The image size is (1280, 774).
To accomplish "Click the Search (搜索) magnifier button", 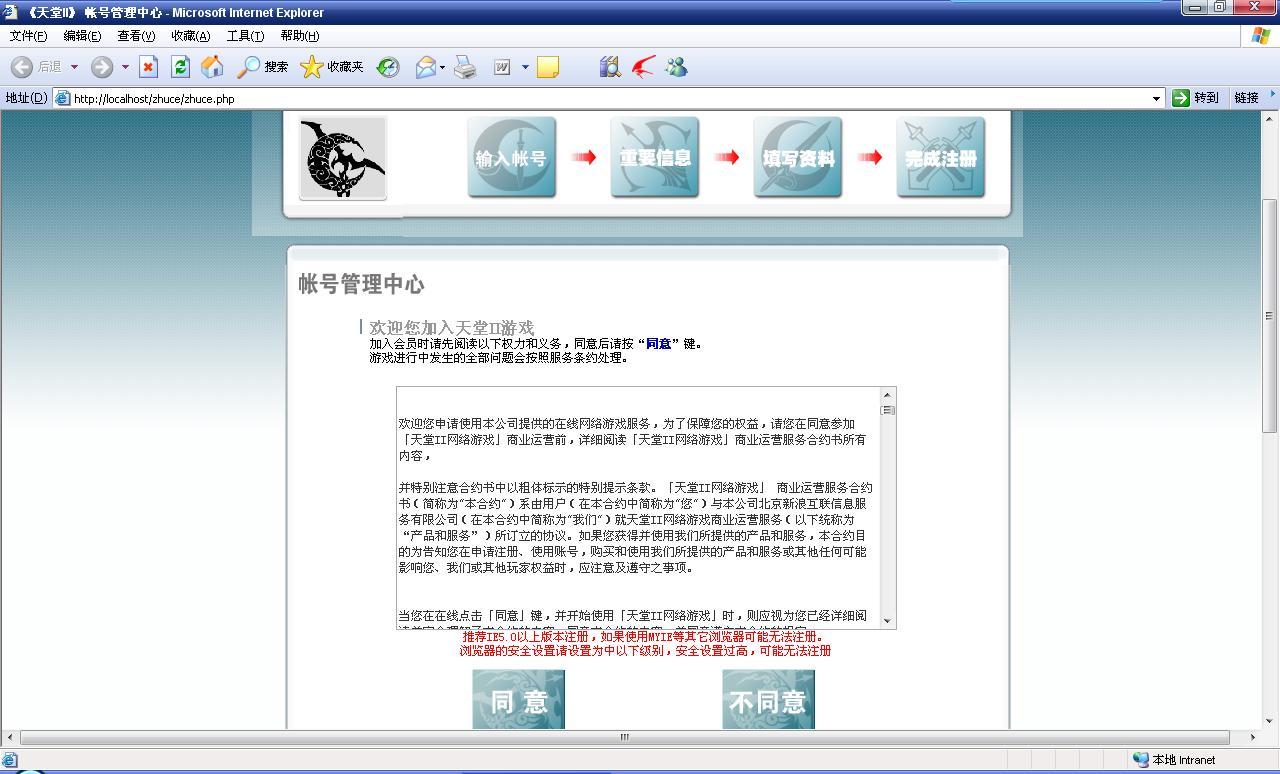I will tap(262, 67).
